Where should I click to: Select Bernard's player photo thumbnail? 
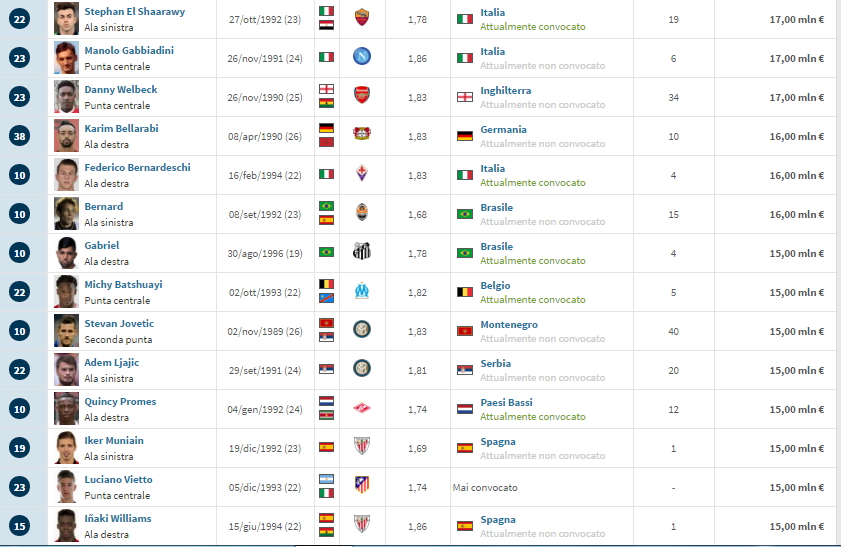pyautogui.click(x=67, y=213)
